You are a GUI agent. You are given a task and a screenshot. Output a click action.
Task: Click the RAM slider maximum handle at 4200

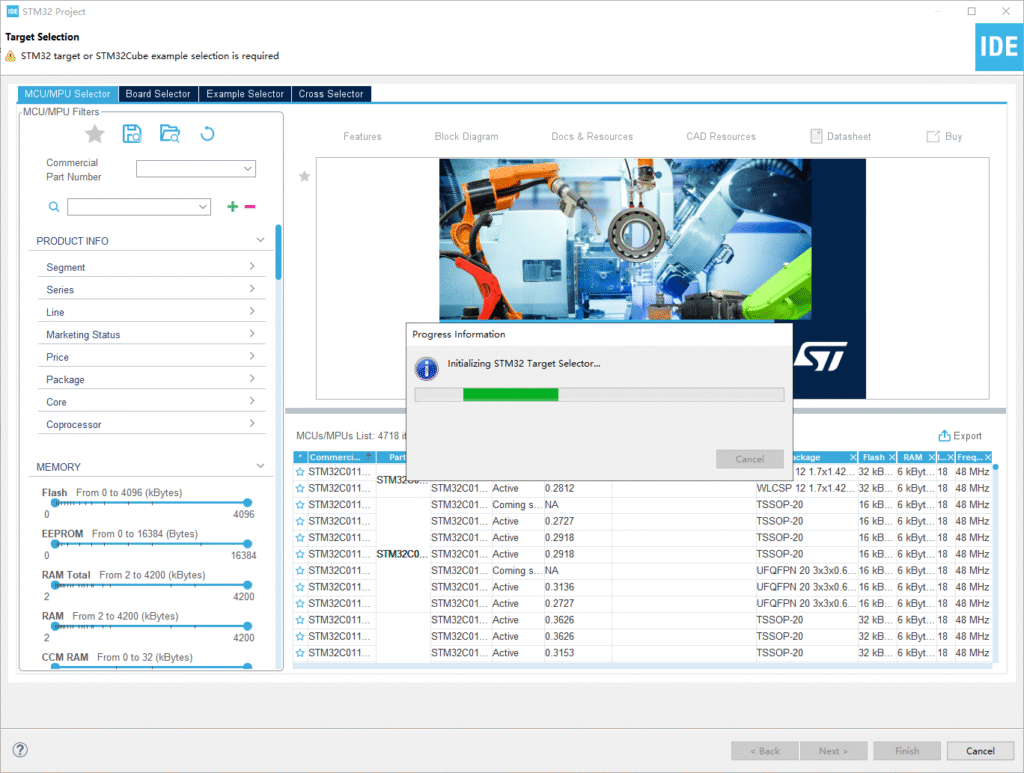point(248,626)
